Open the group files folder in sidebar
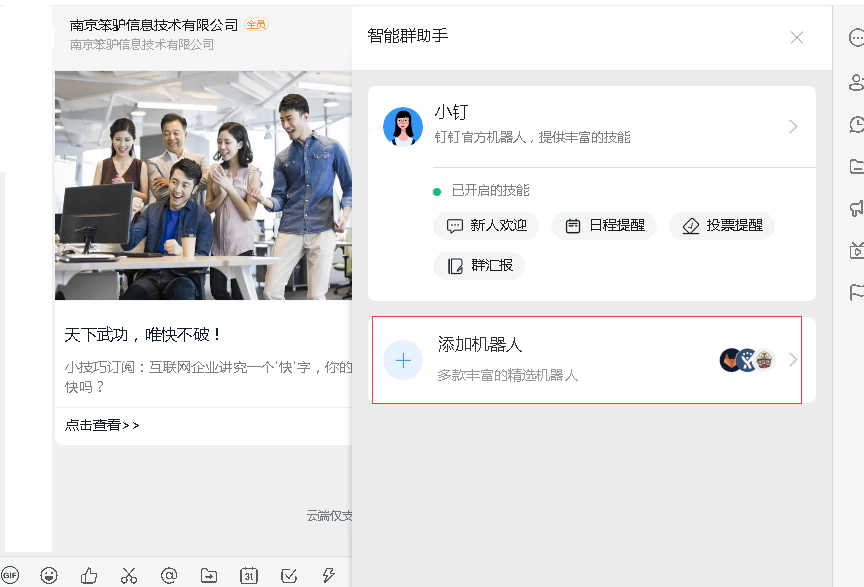 click(x=857, y=166)
